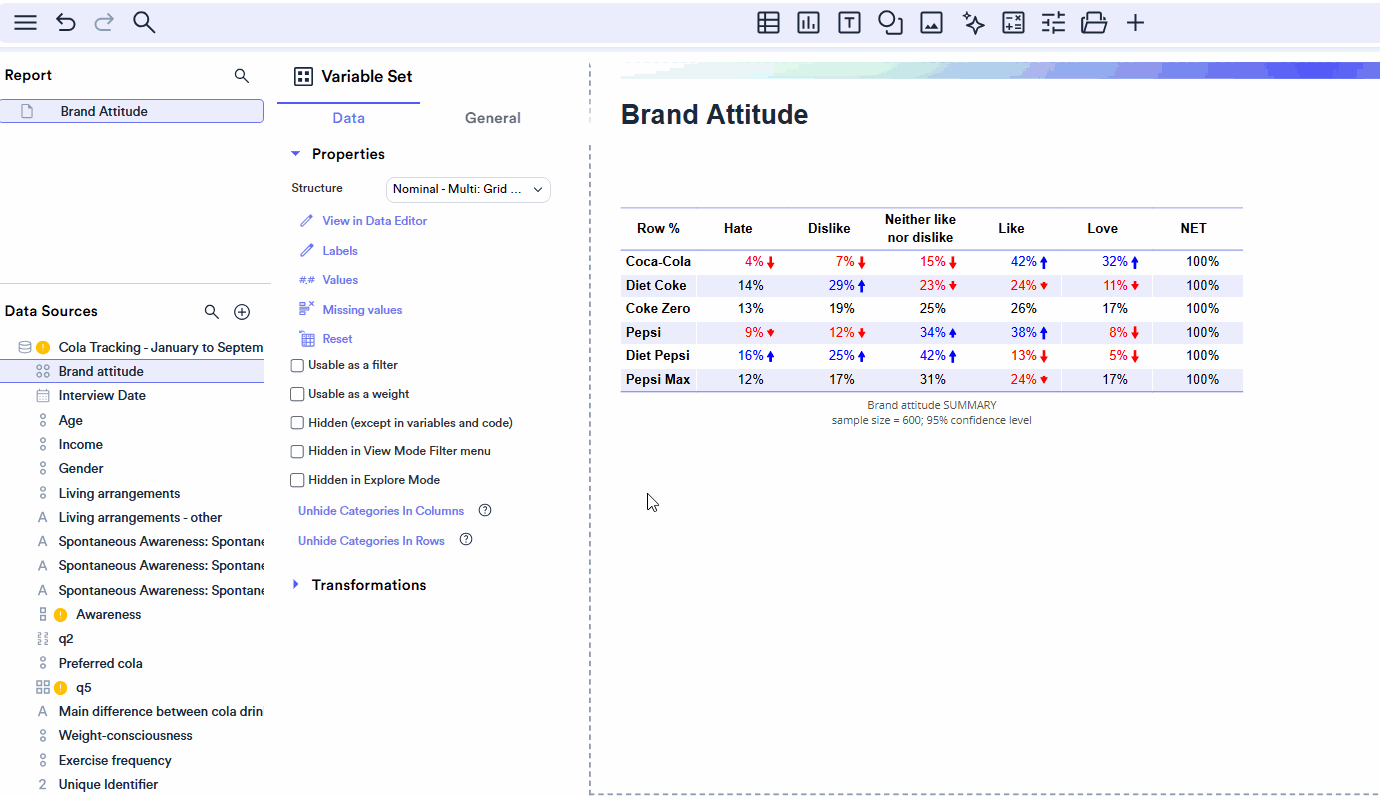Click the Unhide Categories In Columns link

pos(380,510)
